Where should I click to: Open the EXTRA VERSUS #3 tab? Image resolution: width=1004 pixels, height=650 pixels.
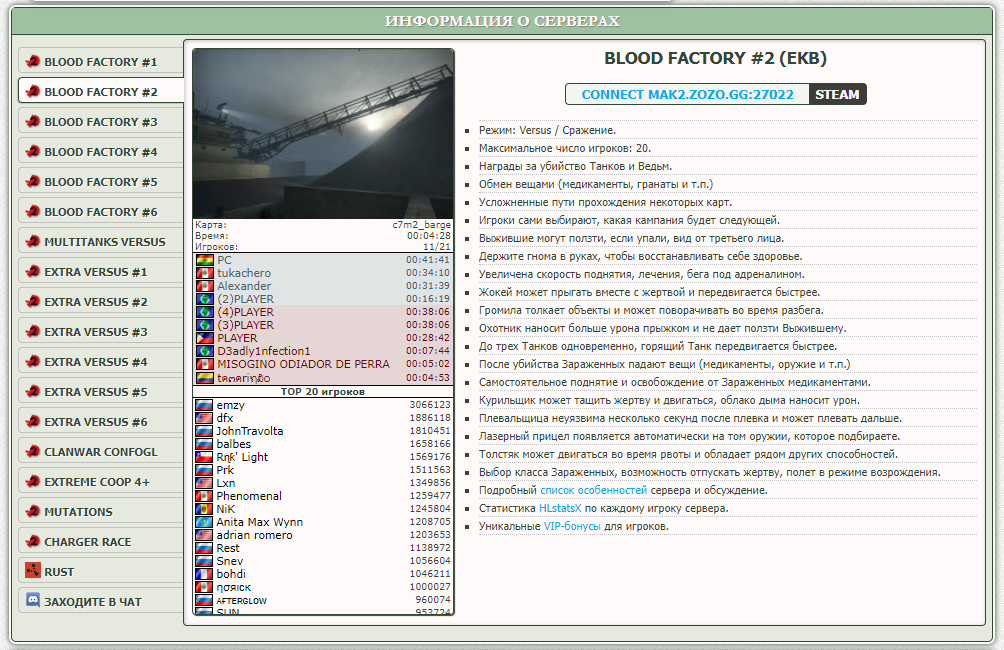101,332
